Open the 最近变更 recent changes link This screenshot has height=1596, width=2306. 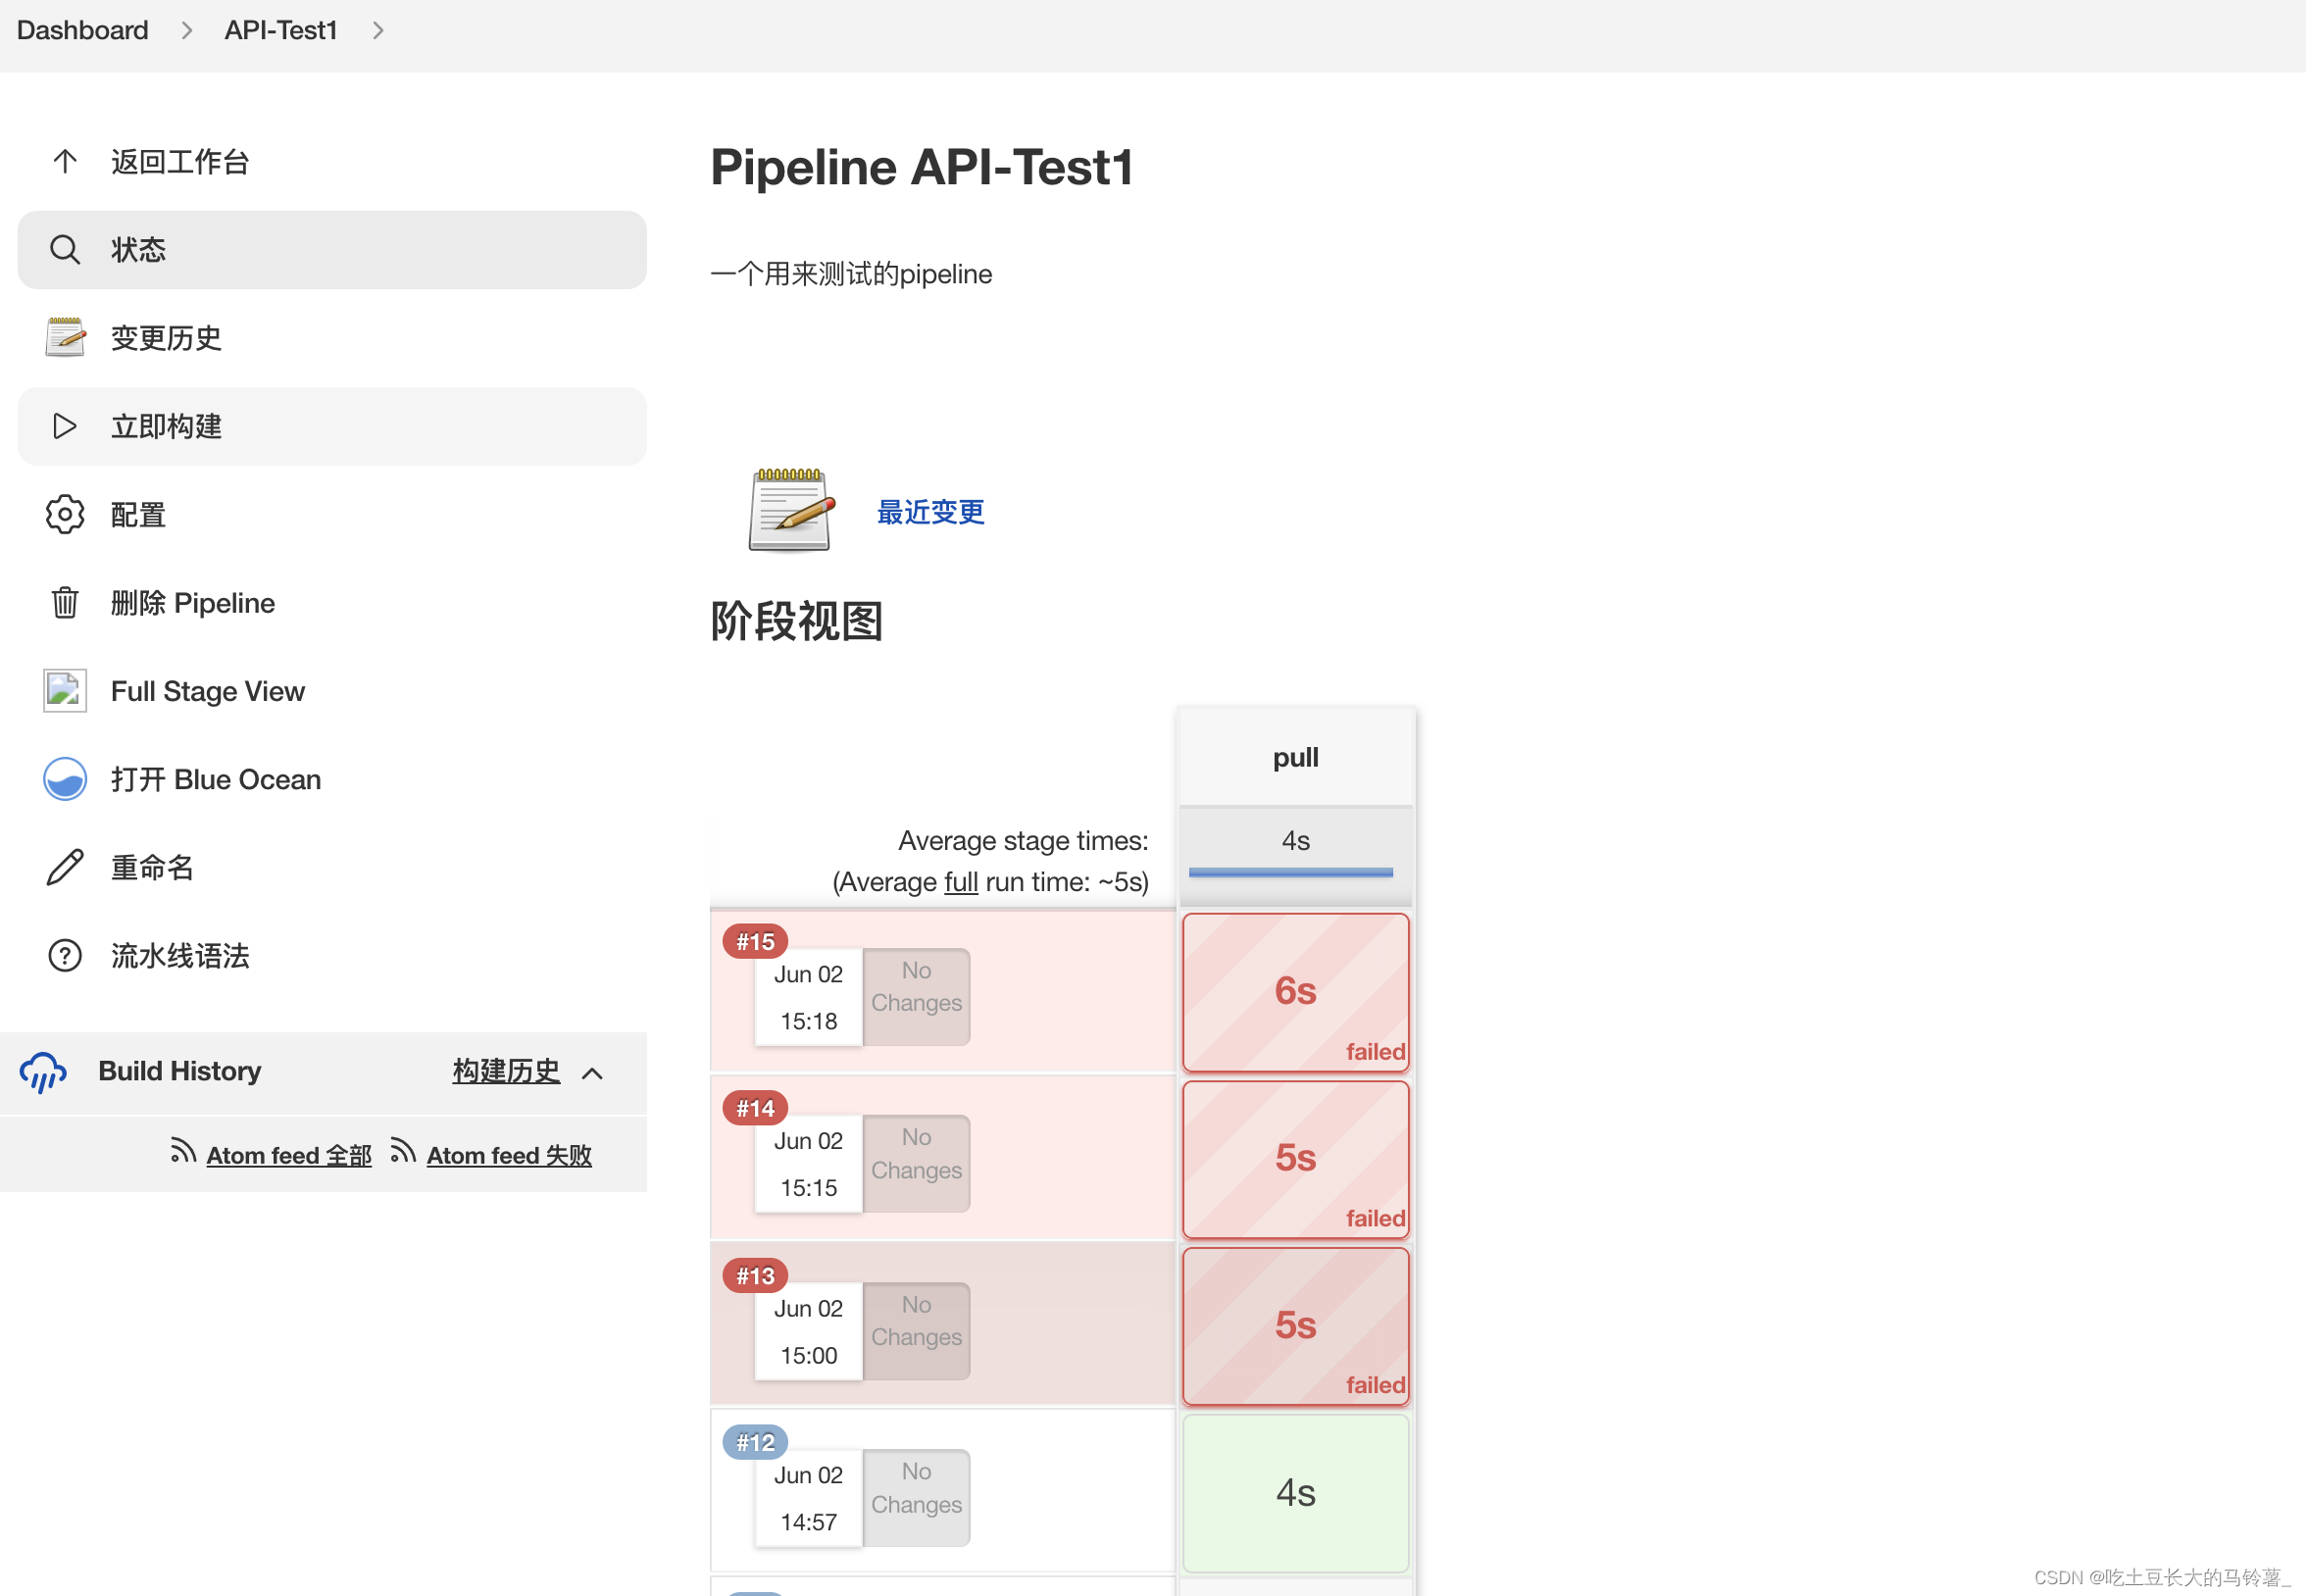[x=930, y=512]
